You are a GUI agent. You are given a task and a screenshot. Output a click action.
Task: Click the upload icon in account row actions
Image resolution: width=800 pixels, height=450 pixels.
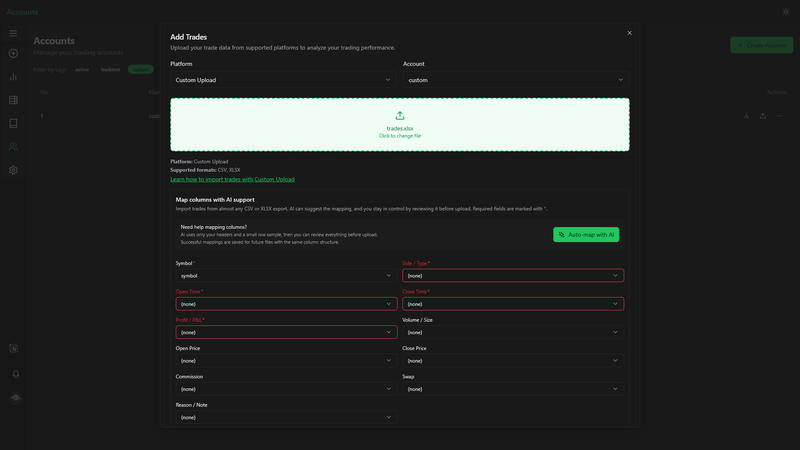(763, 116)
